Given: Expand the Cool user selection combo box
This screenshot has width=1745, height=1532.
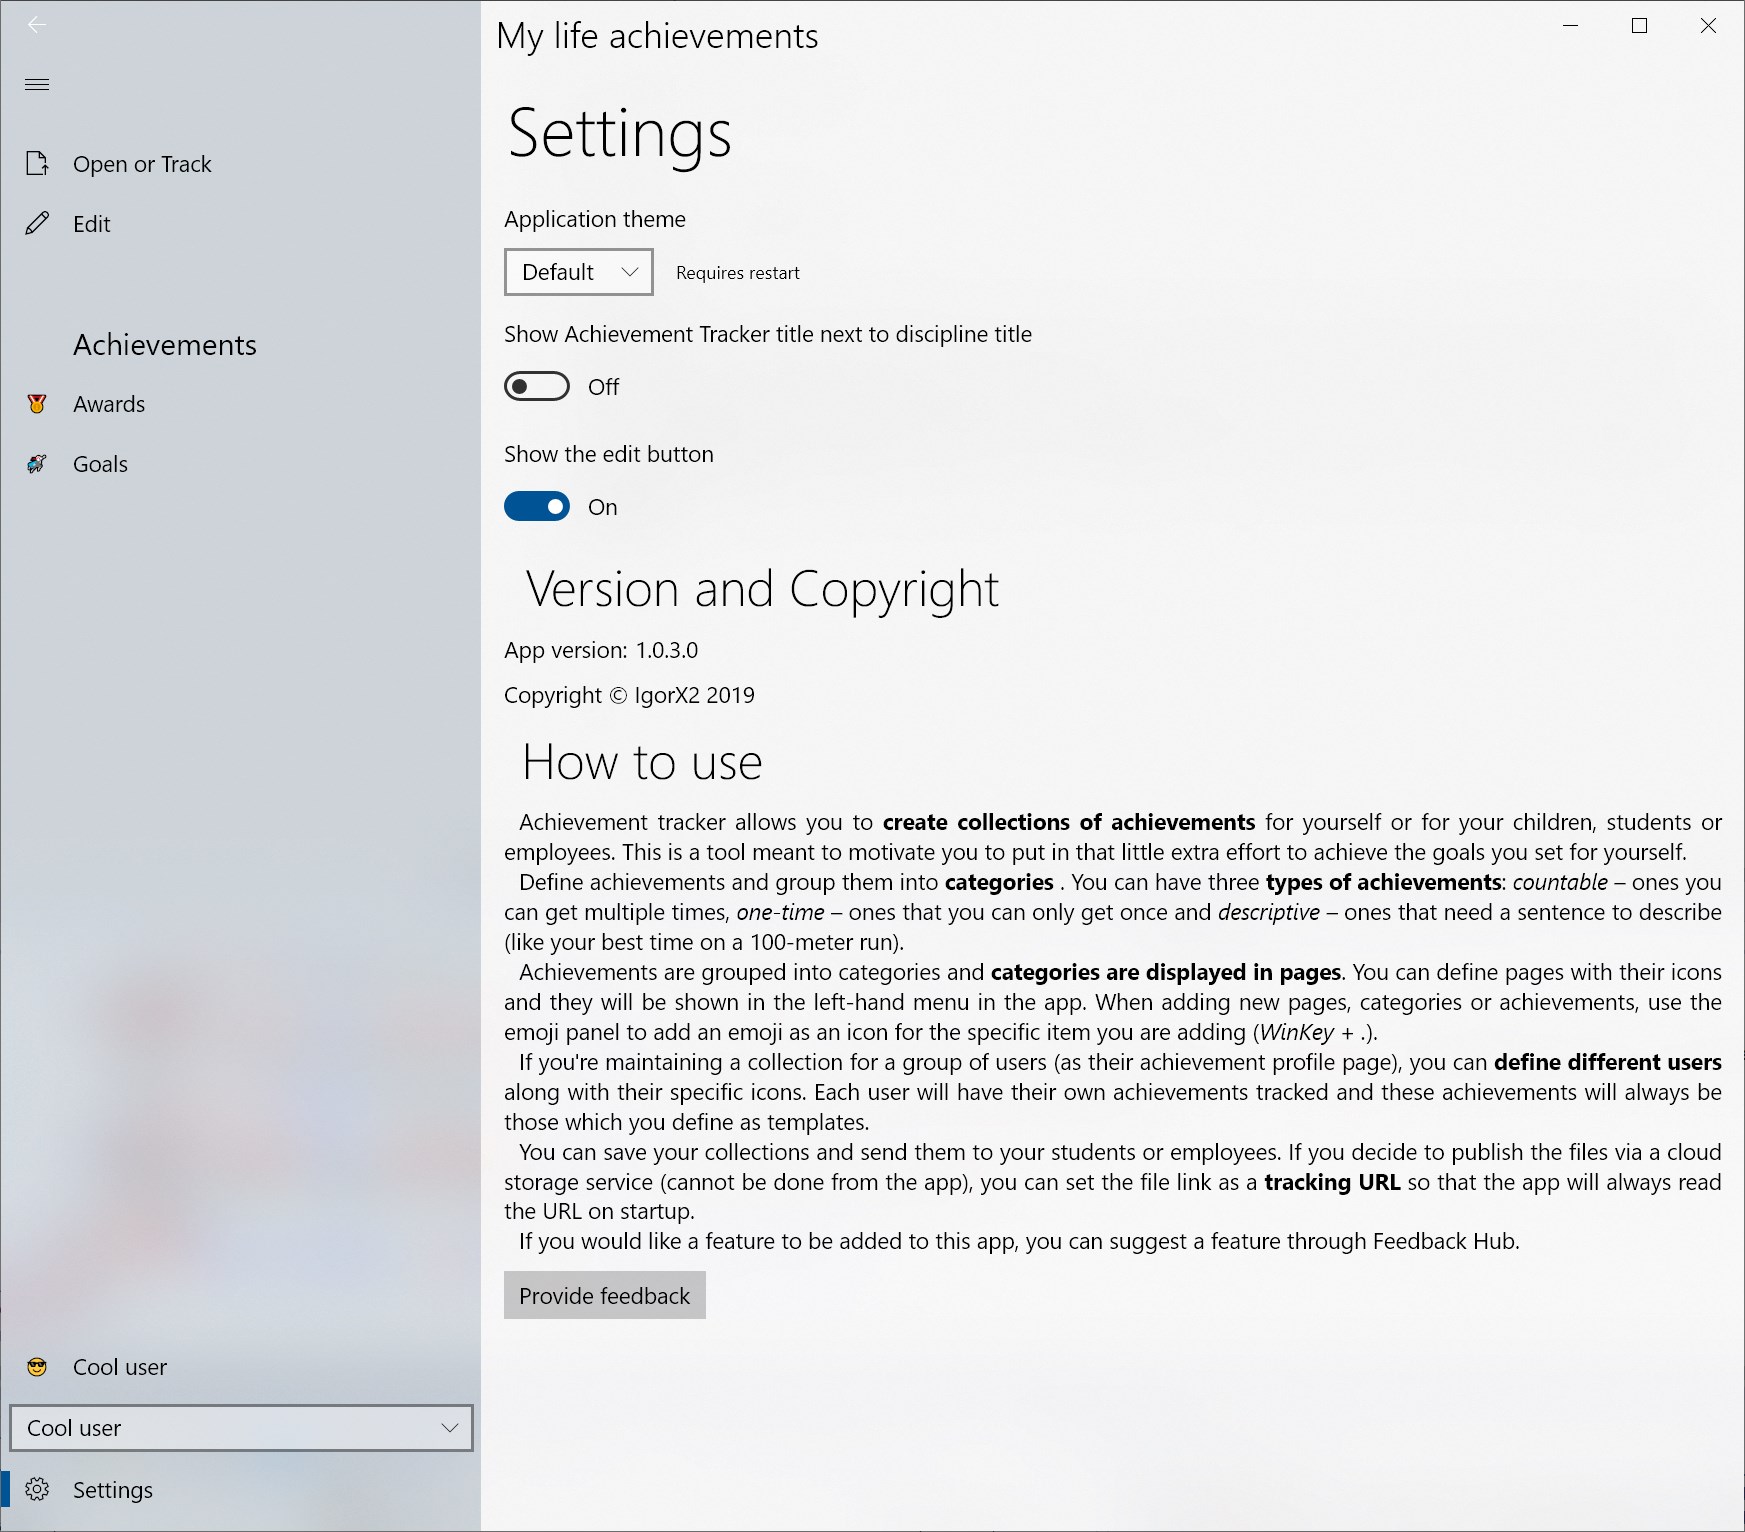Looking at the screenshot, I should pos(241,1428).
